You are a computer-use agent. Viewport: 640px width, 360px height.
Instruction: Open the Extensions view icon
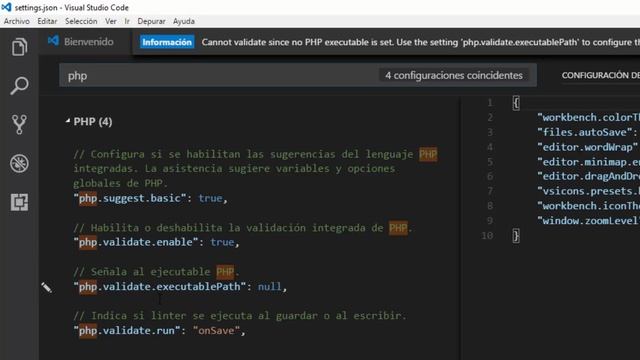coord(19,202)
